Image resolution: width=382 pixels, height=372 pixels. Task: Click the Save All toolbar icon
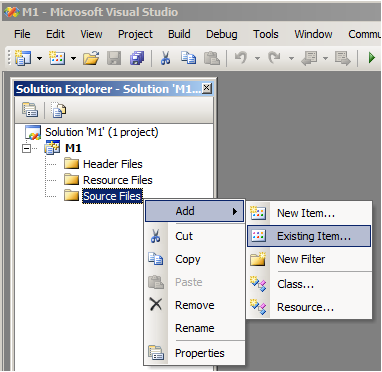[x=137, y=59]
